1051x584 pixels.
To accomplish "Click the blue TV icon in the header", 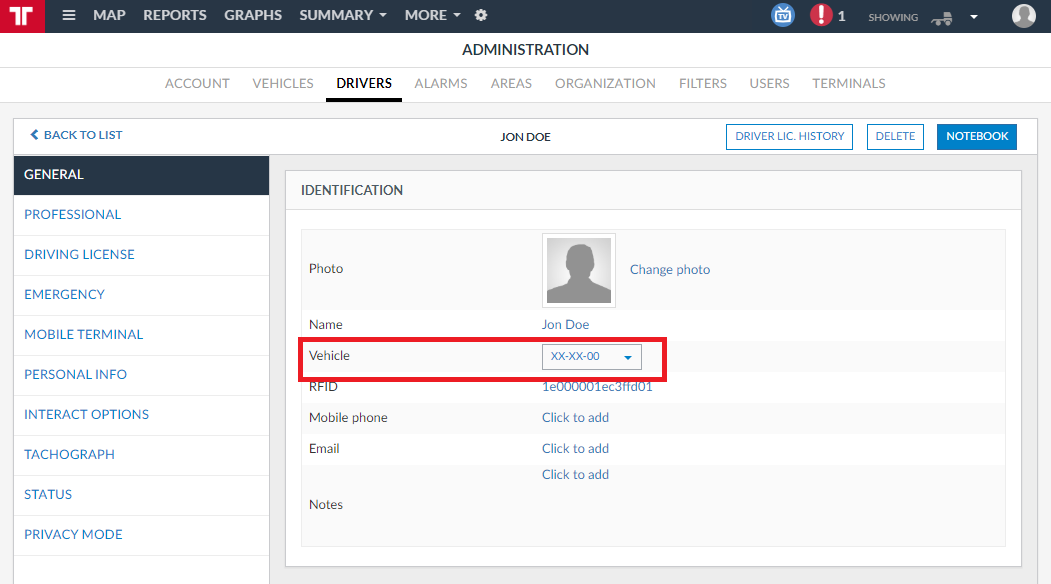I will point(782,15).
